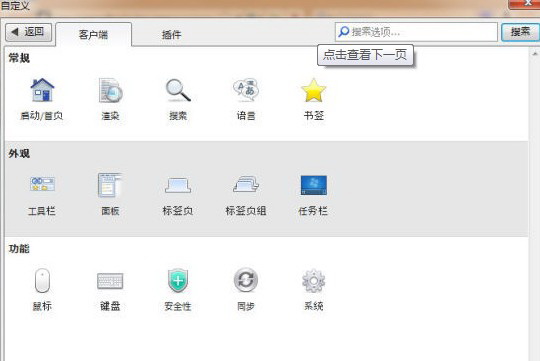The width and height of the screenshot is (540, 361).
Task: Click the 键盘 label text
Action: (x=110, y=306)
